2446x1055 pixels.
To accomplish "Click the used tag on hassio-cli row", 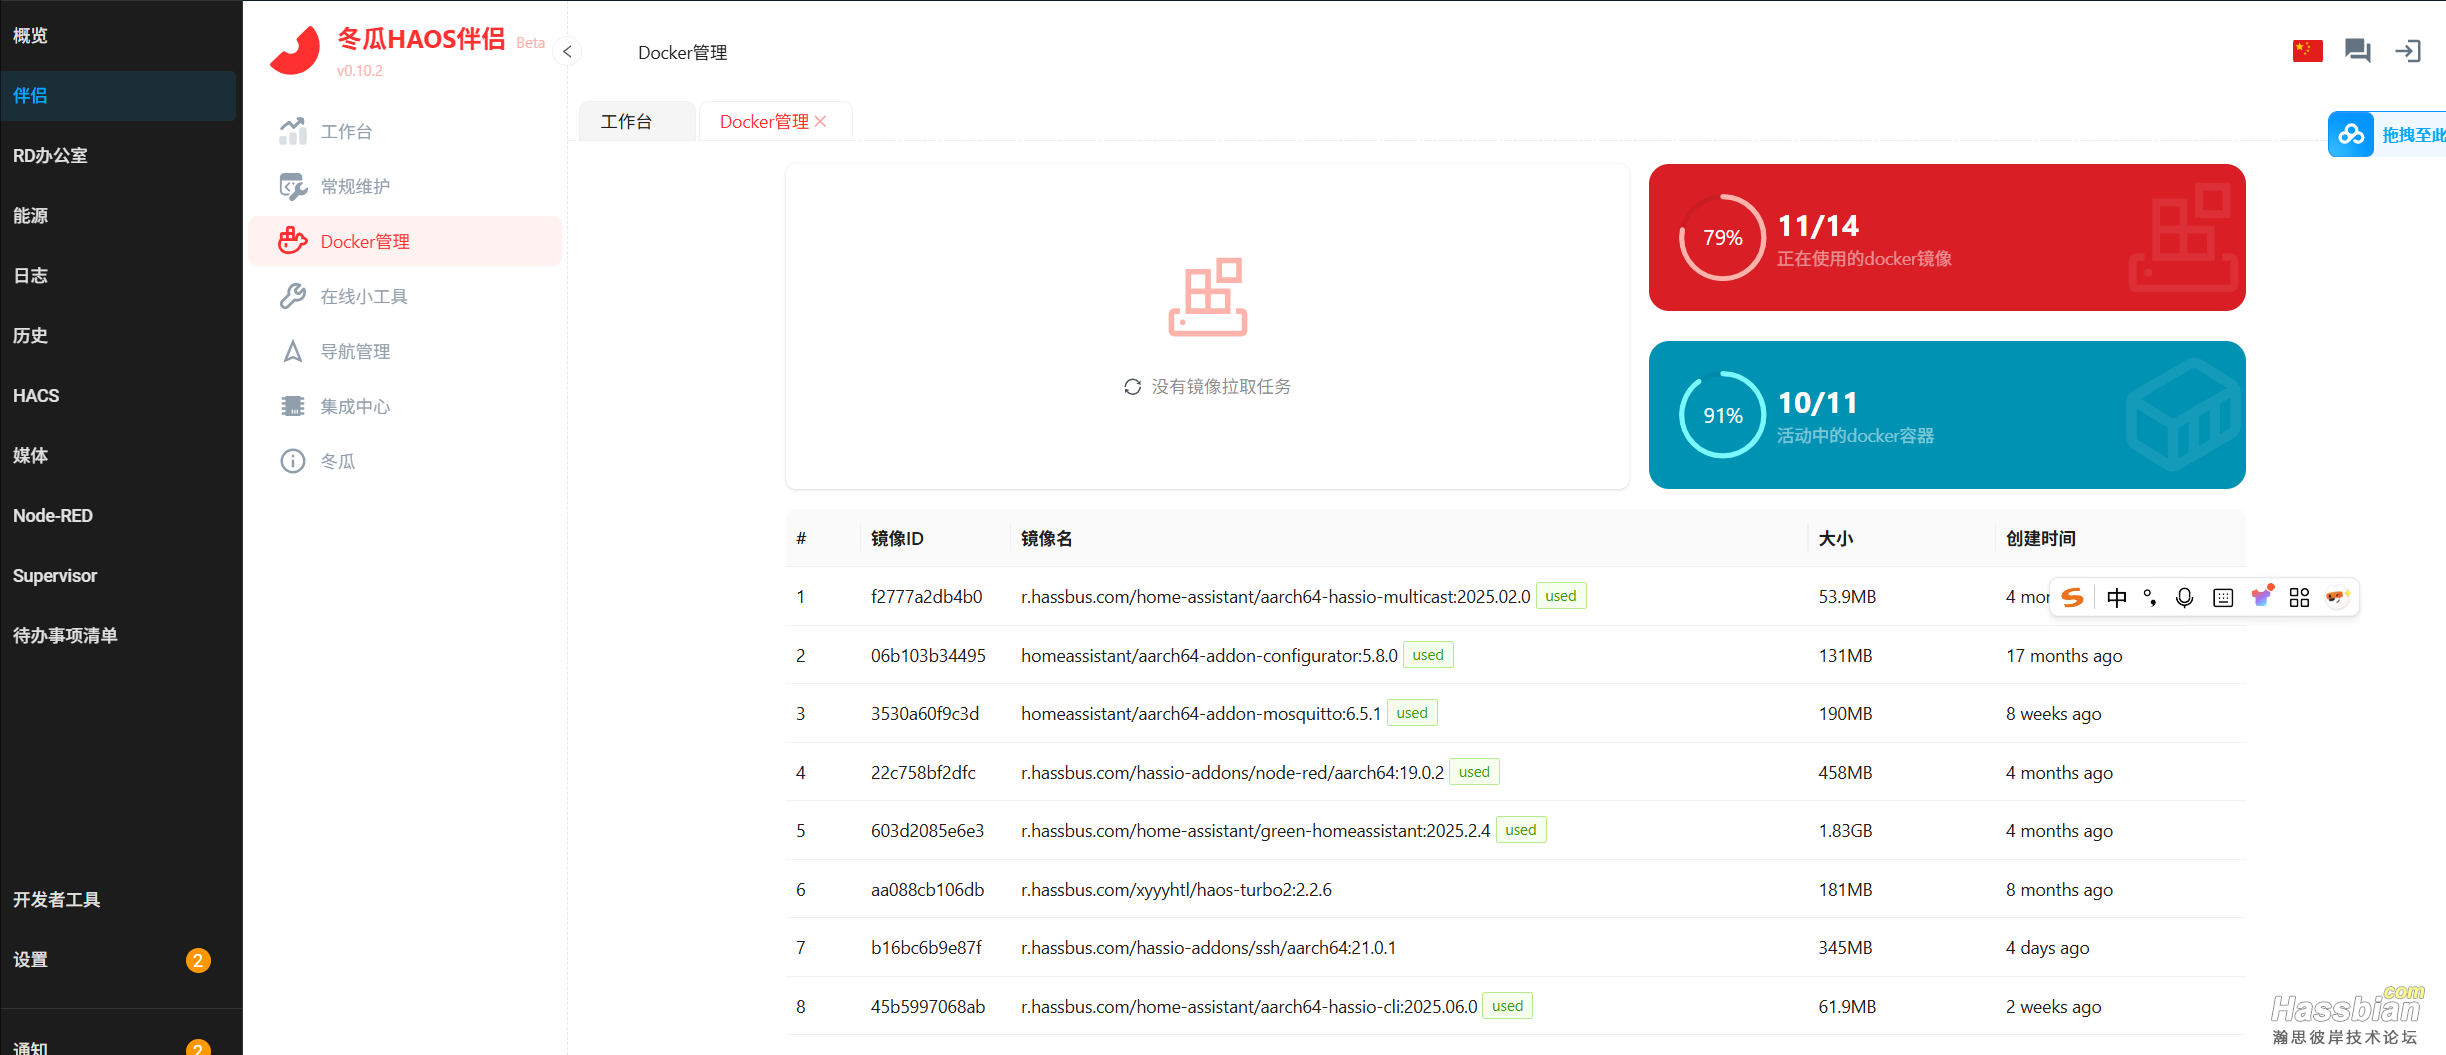I will pos(1507,1006).
